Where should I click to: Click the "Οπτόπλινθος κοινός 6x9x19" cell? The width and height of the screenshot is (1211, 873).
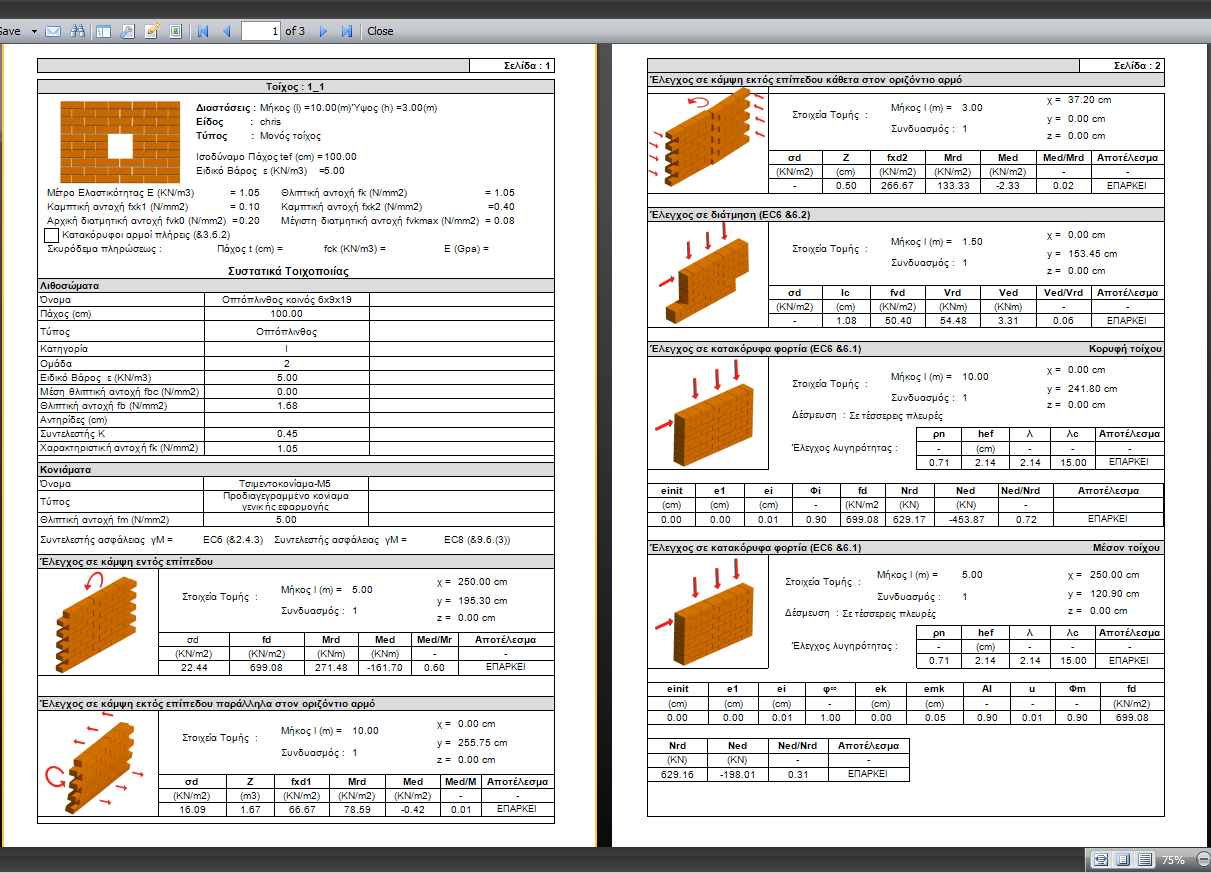[x=287, y=299]
